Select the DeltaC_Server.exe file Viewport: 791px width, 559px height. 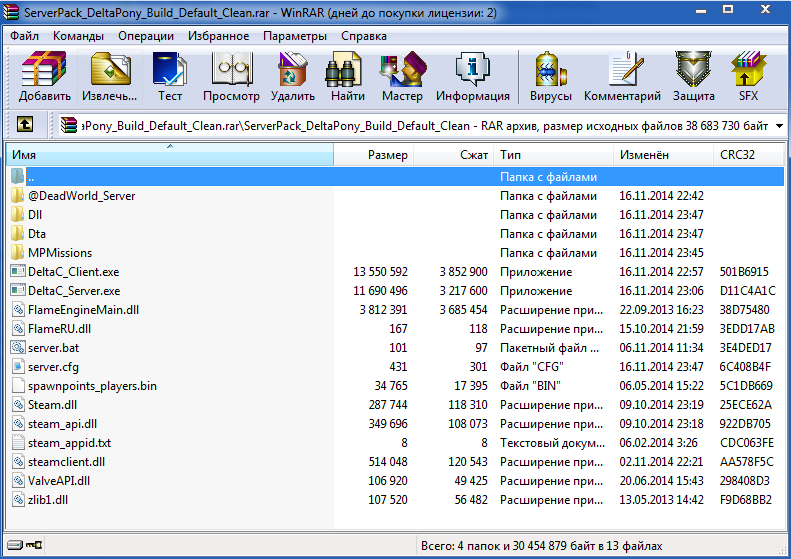click(74, 291)
